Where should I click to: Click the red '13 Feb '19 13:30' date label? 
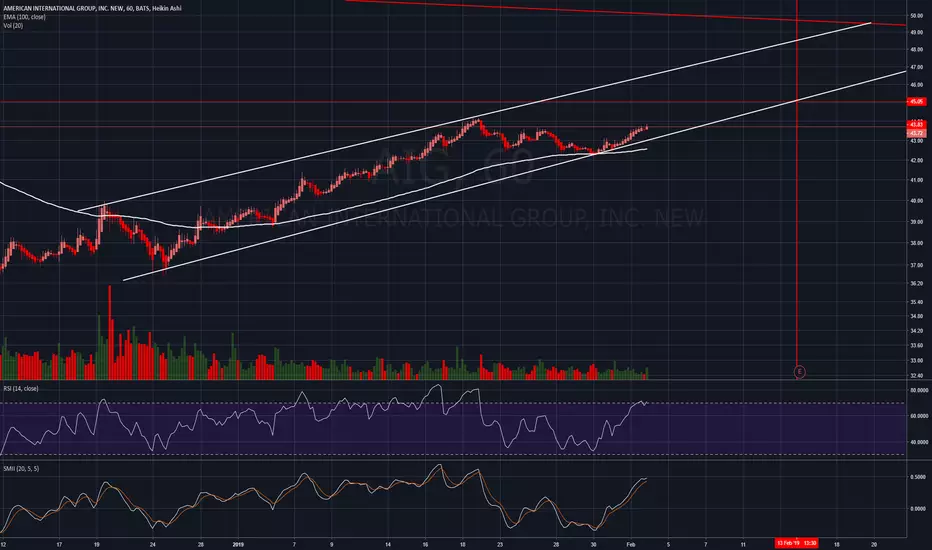(x=796, y=543)
